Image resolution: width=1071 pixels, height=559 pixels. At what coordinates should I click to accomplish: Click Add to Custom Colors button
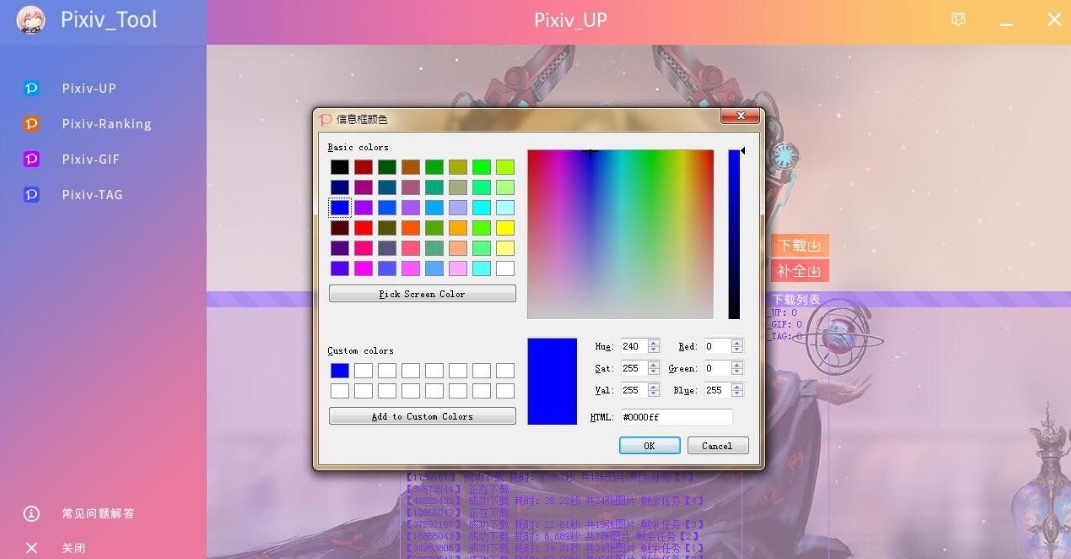(x=422, y=416)
